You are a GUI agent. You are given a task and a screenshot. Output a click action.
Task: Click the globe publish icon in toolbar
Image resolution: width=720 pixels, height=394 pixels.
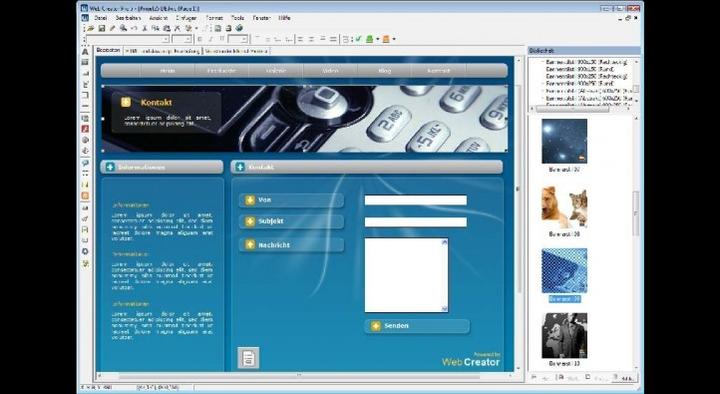[239, 28]
